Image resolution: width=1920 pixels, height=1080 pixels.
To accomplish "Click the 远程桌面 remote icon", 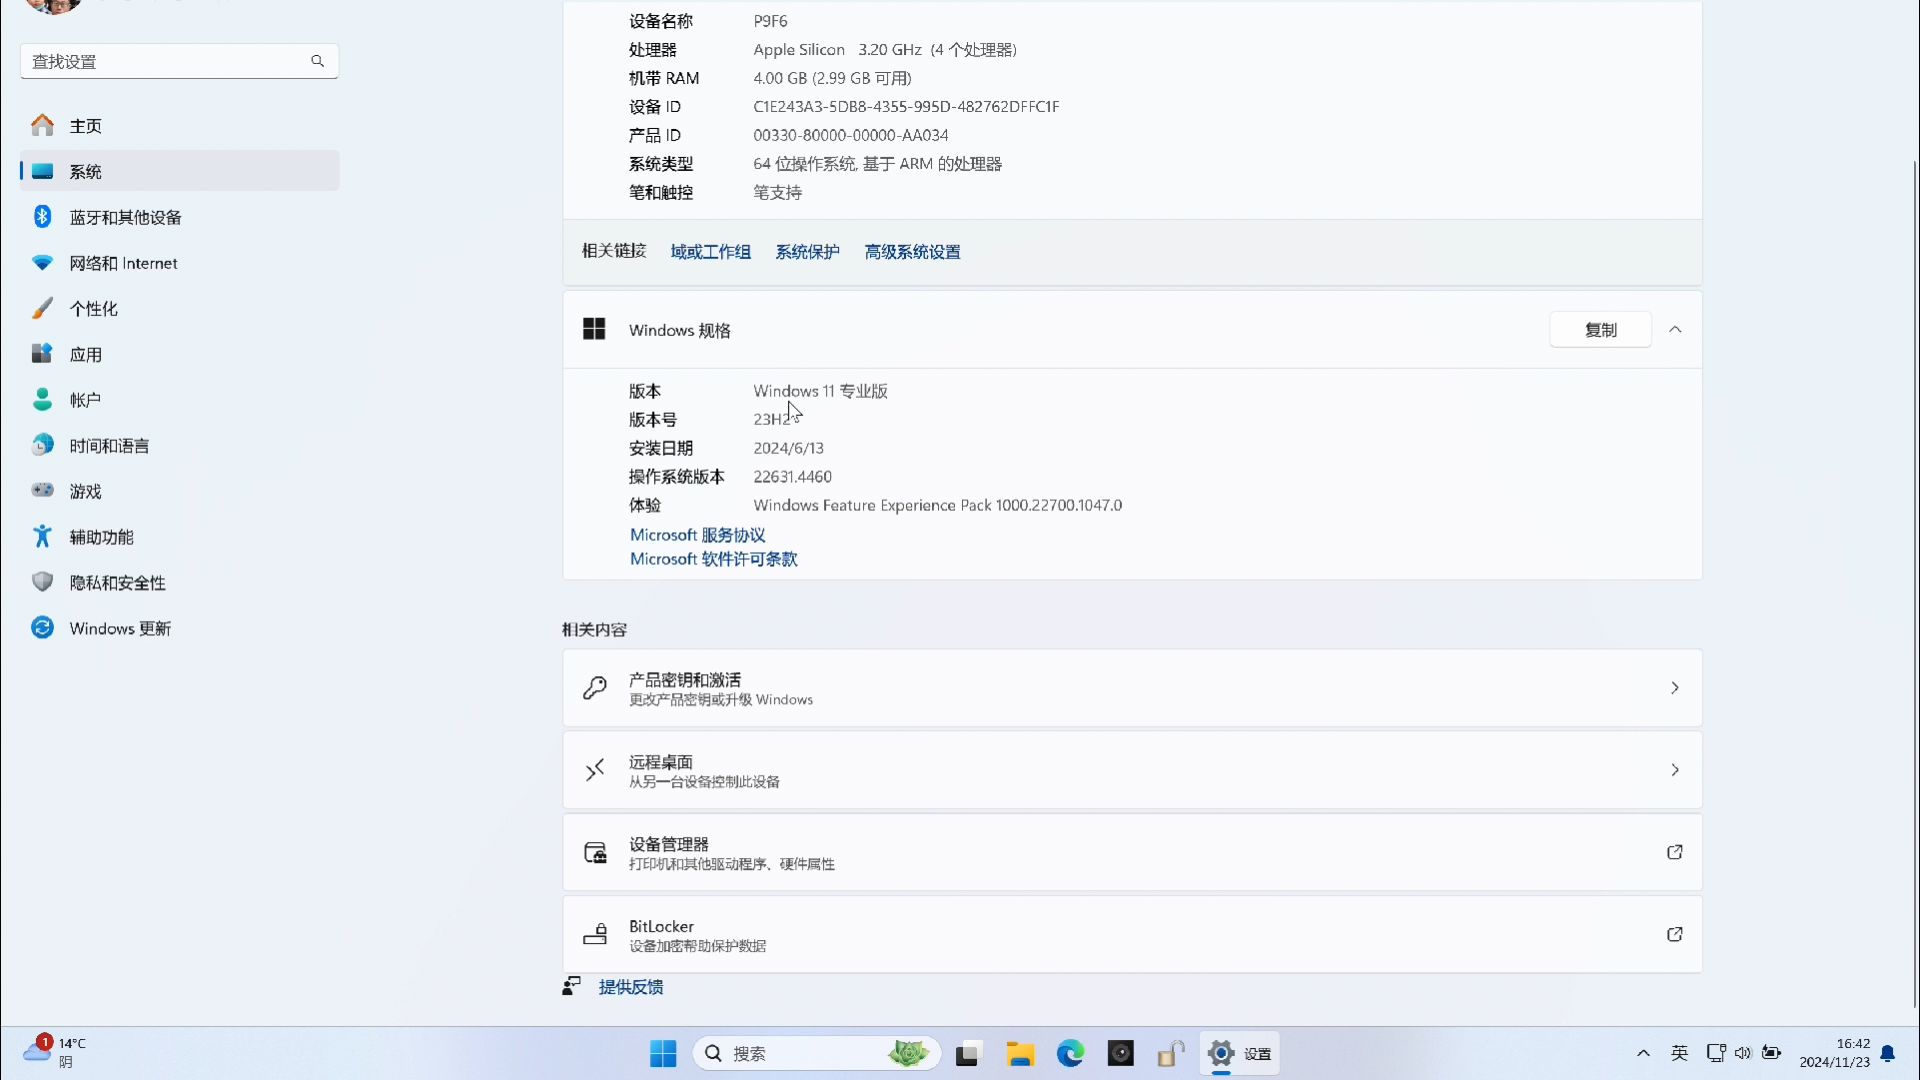I will (x=595, y=770).
